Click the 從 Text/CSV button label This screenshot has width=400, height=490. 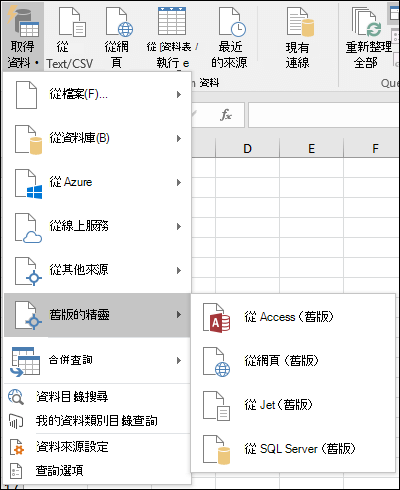coord(70,55)
